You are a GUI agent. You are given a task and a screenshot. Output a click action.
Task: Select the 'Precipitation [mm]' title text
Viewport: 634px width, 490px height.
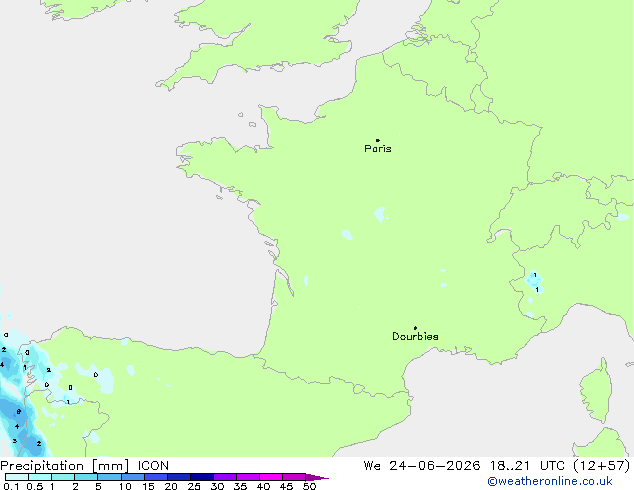click(x=65, y=466)
